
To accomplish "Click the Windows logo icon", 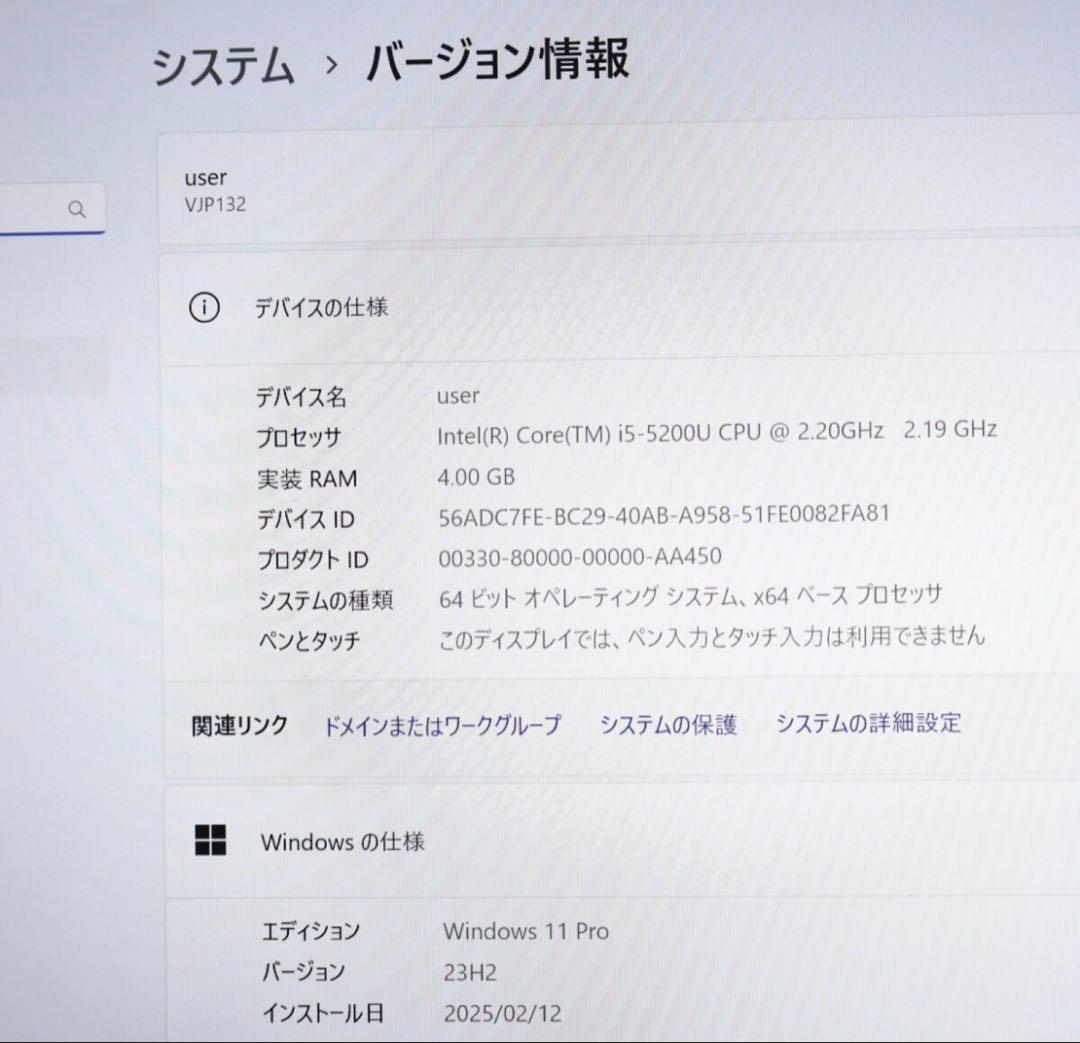I will tap(210, 840).
